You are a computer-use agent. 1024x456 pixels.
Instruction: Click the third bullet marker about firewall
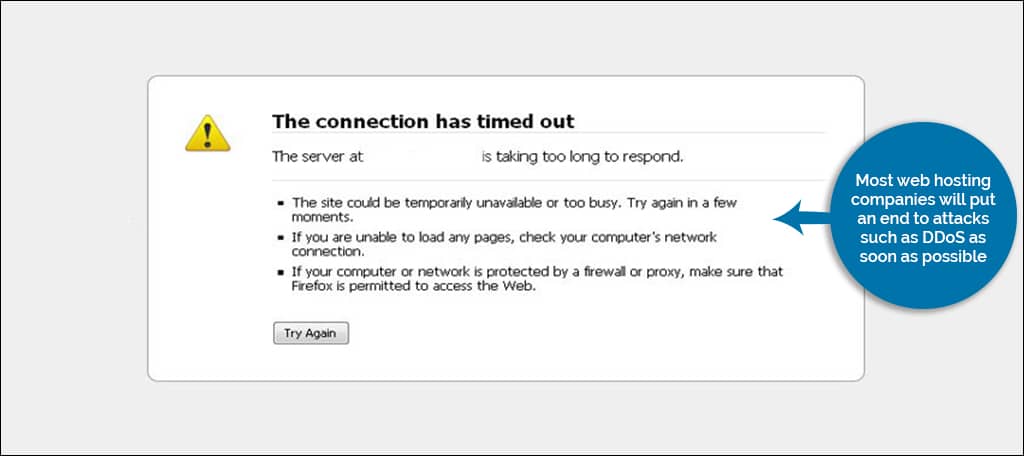coord(280,272)
